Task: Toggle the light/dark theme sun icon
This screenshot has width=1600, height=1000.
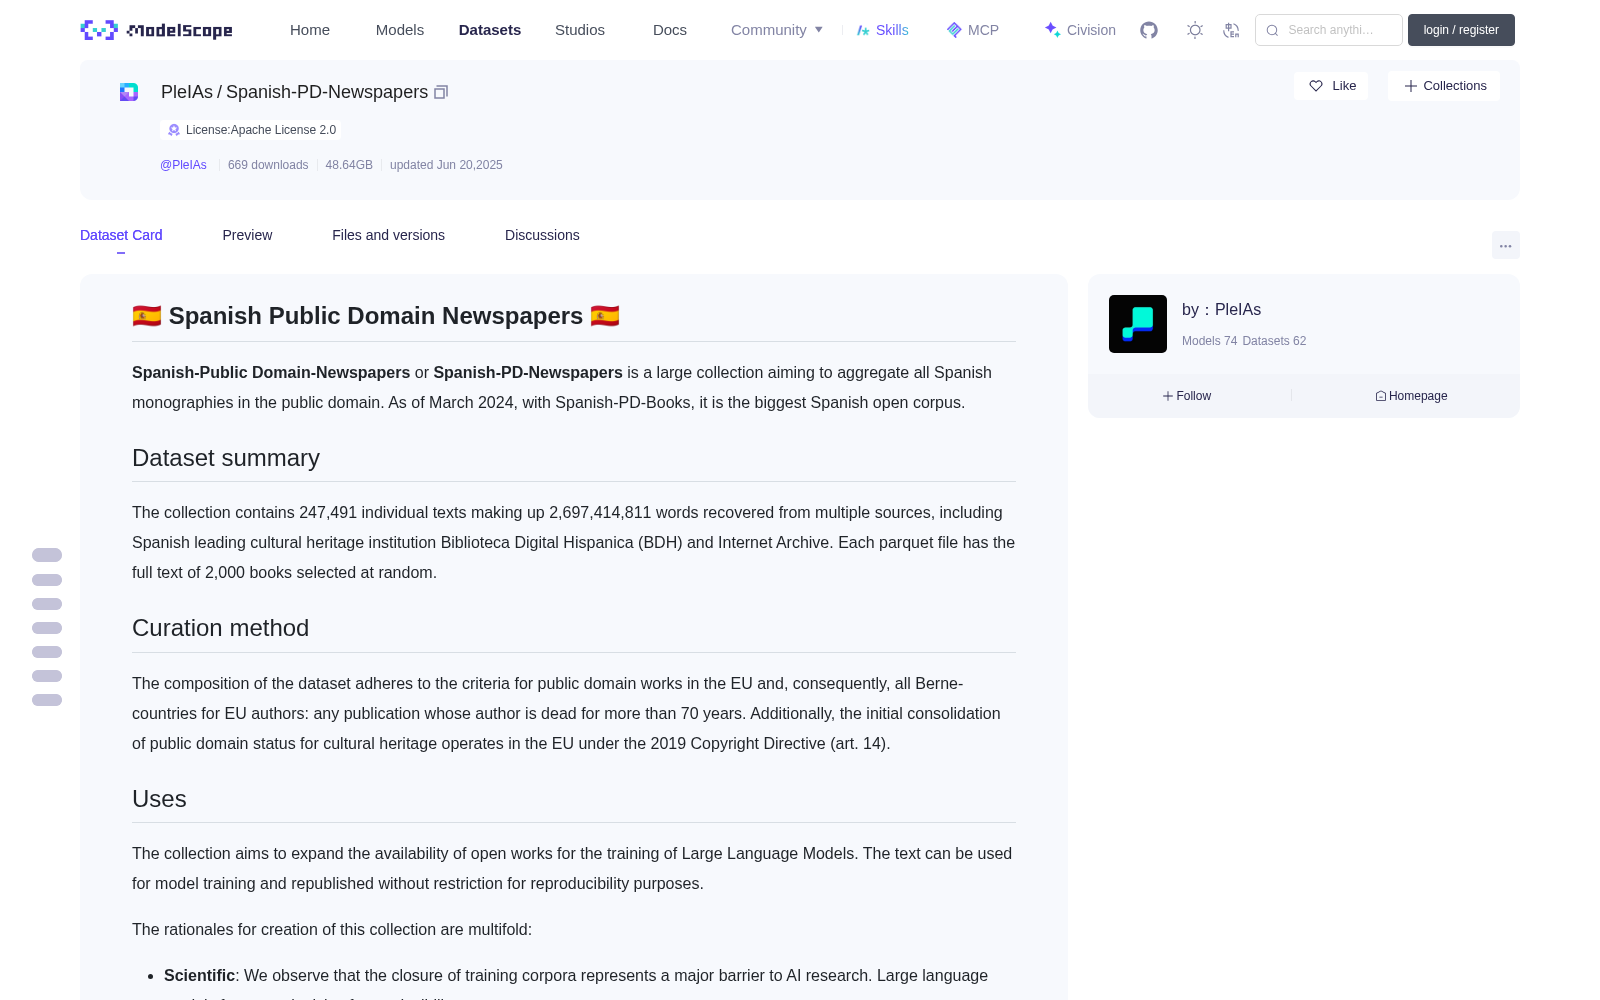Action: click(x=1195, y=30)
